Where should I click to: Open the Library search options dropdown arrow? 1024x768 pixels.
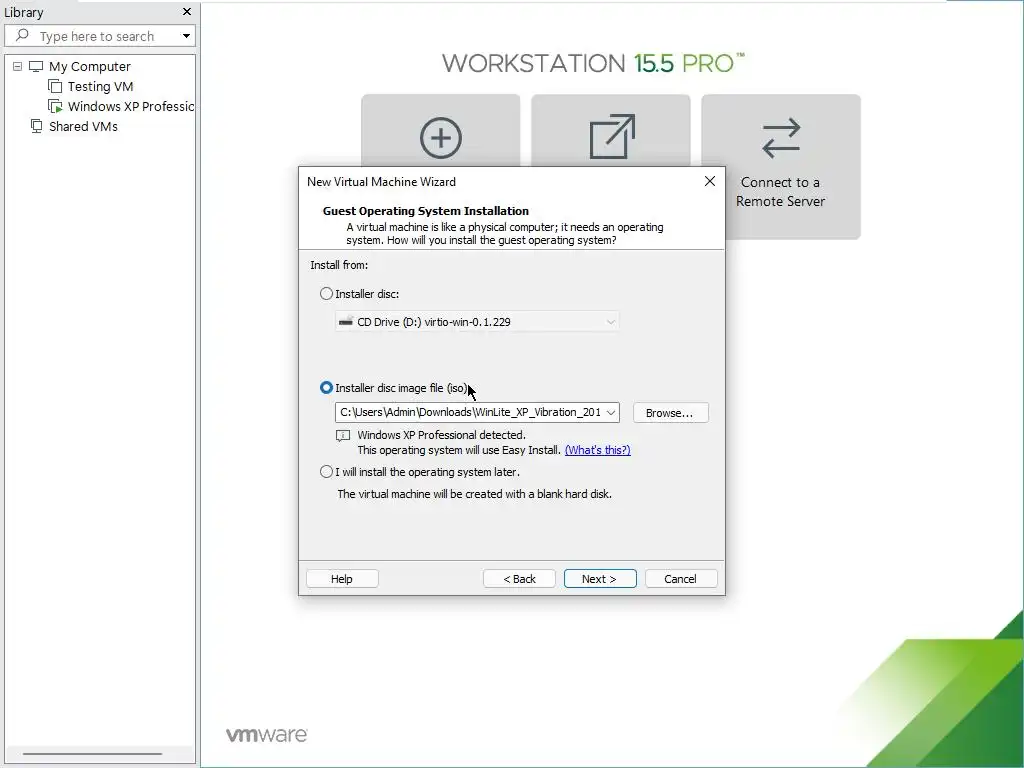click(186, 36)
